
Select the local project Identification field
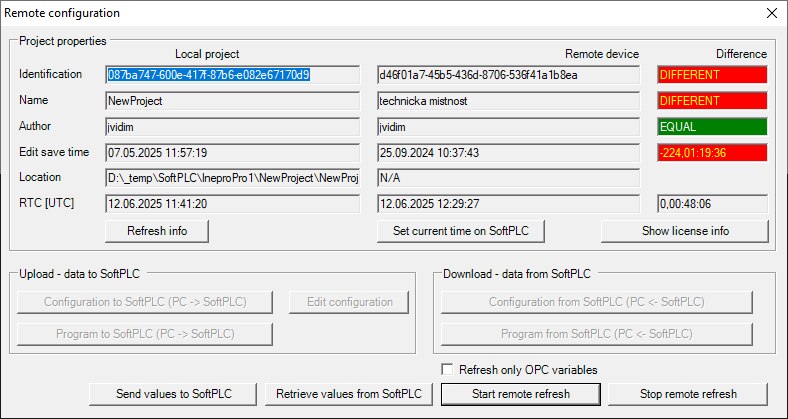click(x=232, y=75)
